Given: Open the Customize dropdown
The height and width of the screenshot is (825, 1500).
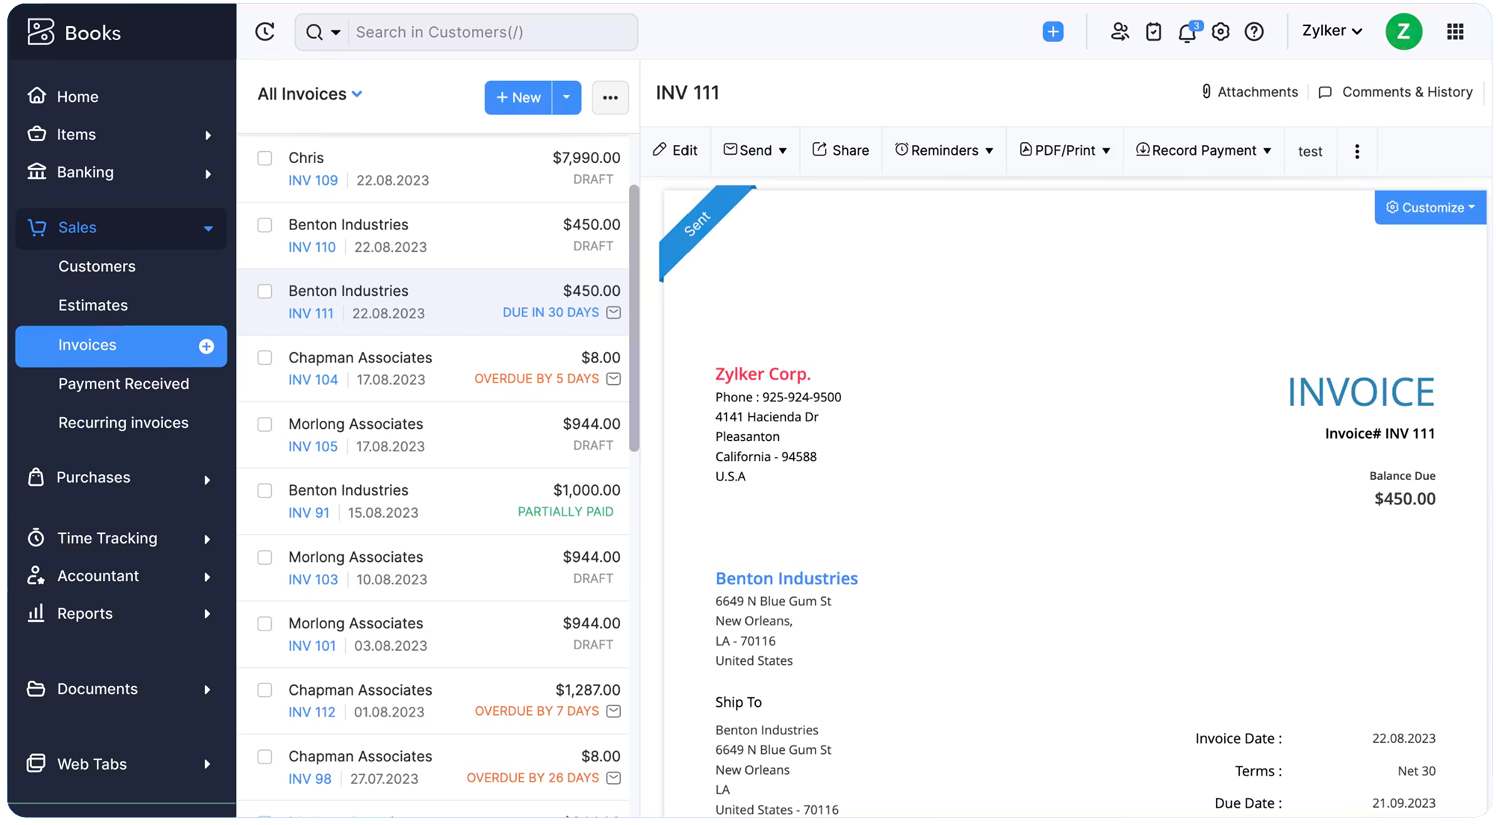Looking at the screenshot, I should 1431,207.
